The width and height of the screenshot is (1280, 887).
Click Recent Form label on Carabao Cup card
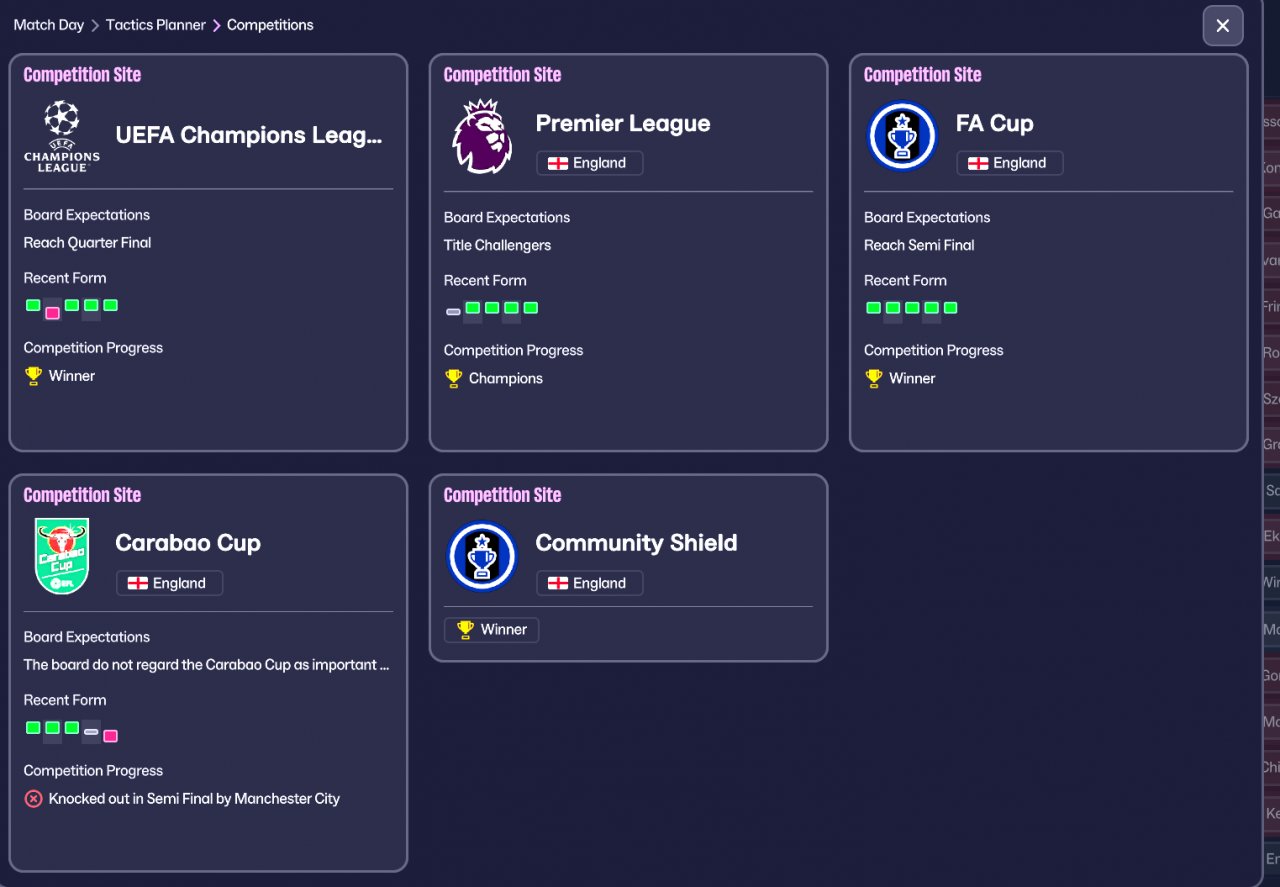(65, 700)
